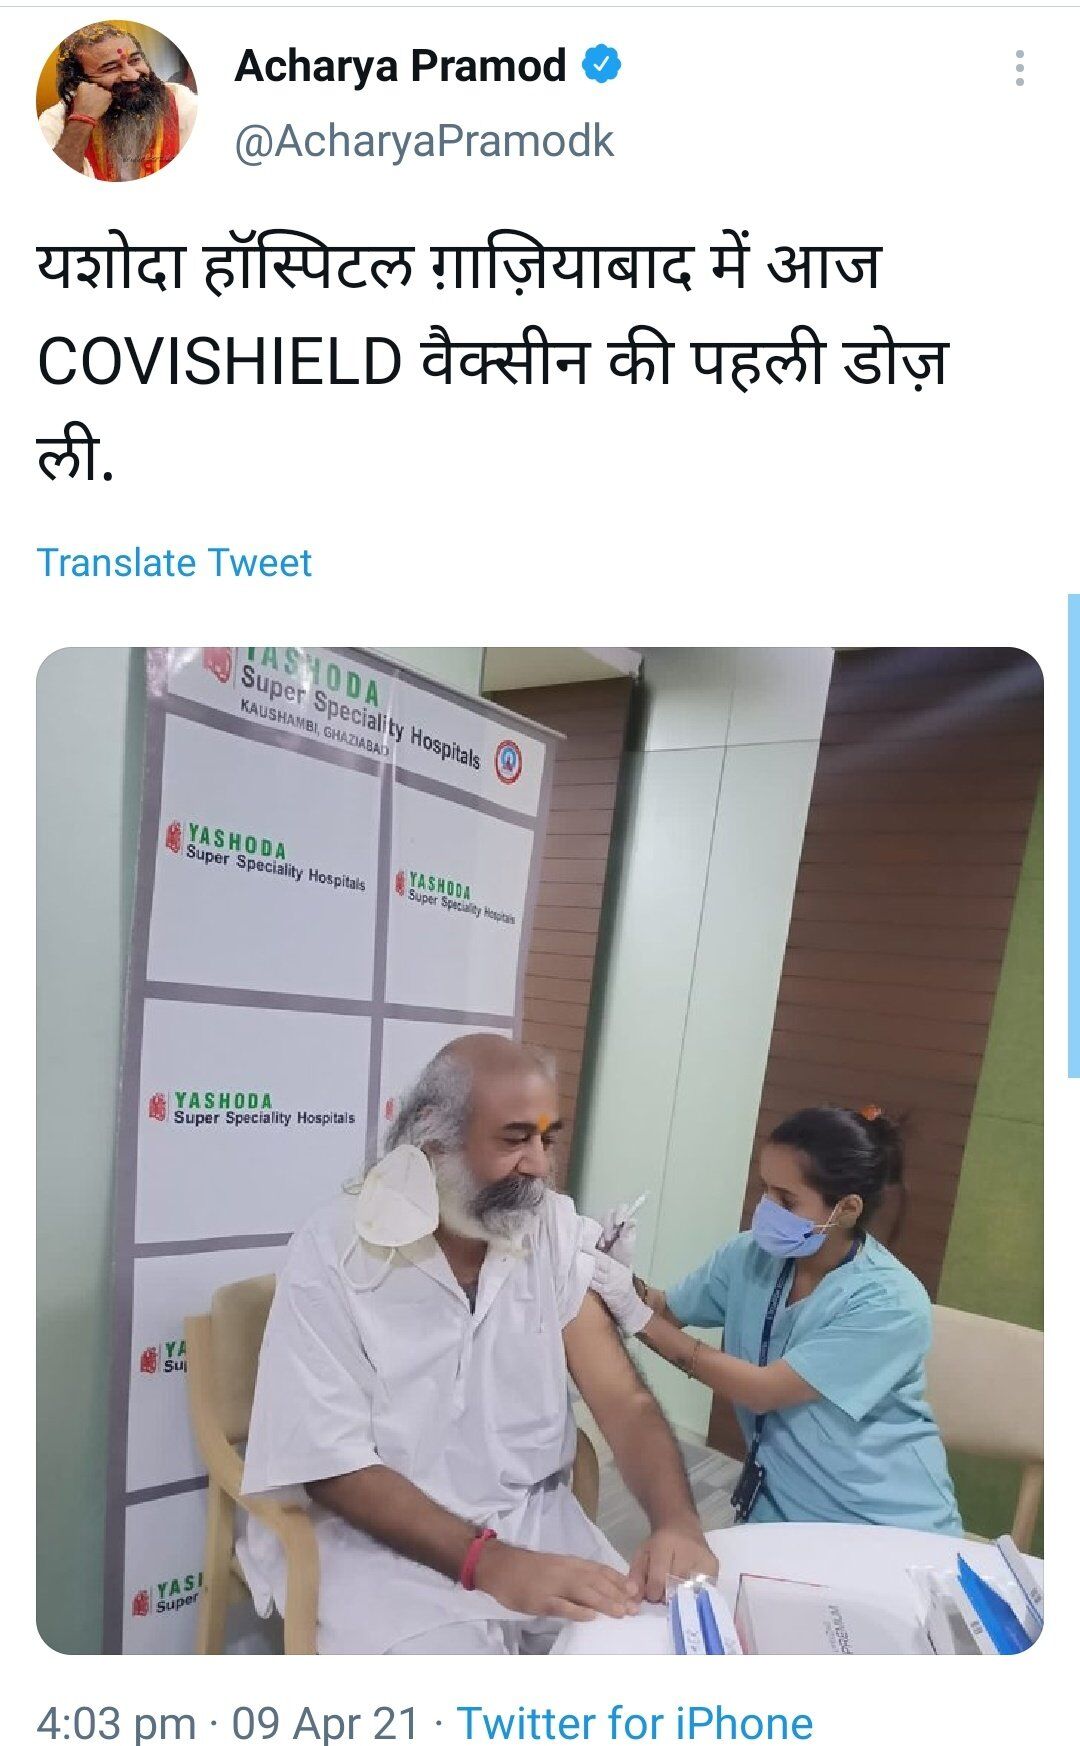1080x1746 pixels.
Task: Select the Acharya Pramod display name
Action: (x=400, y=66)
